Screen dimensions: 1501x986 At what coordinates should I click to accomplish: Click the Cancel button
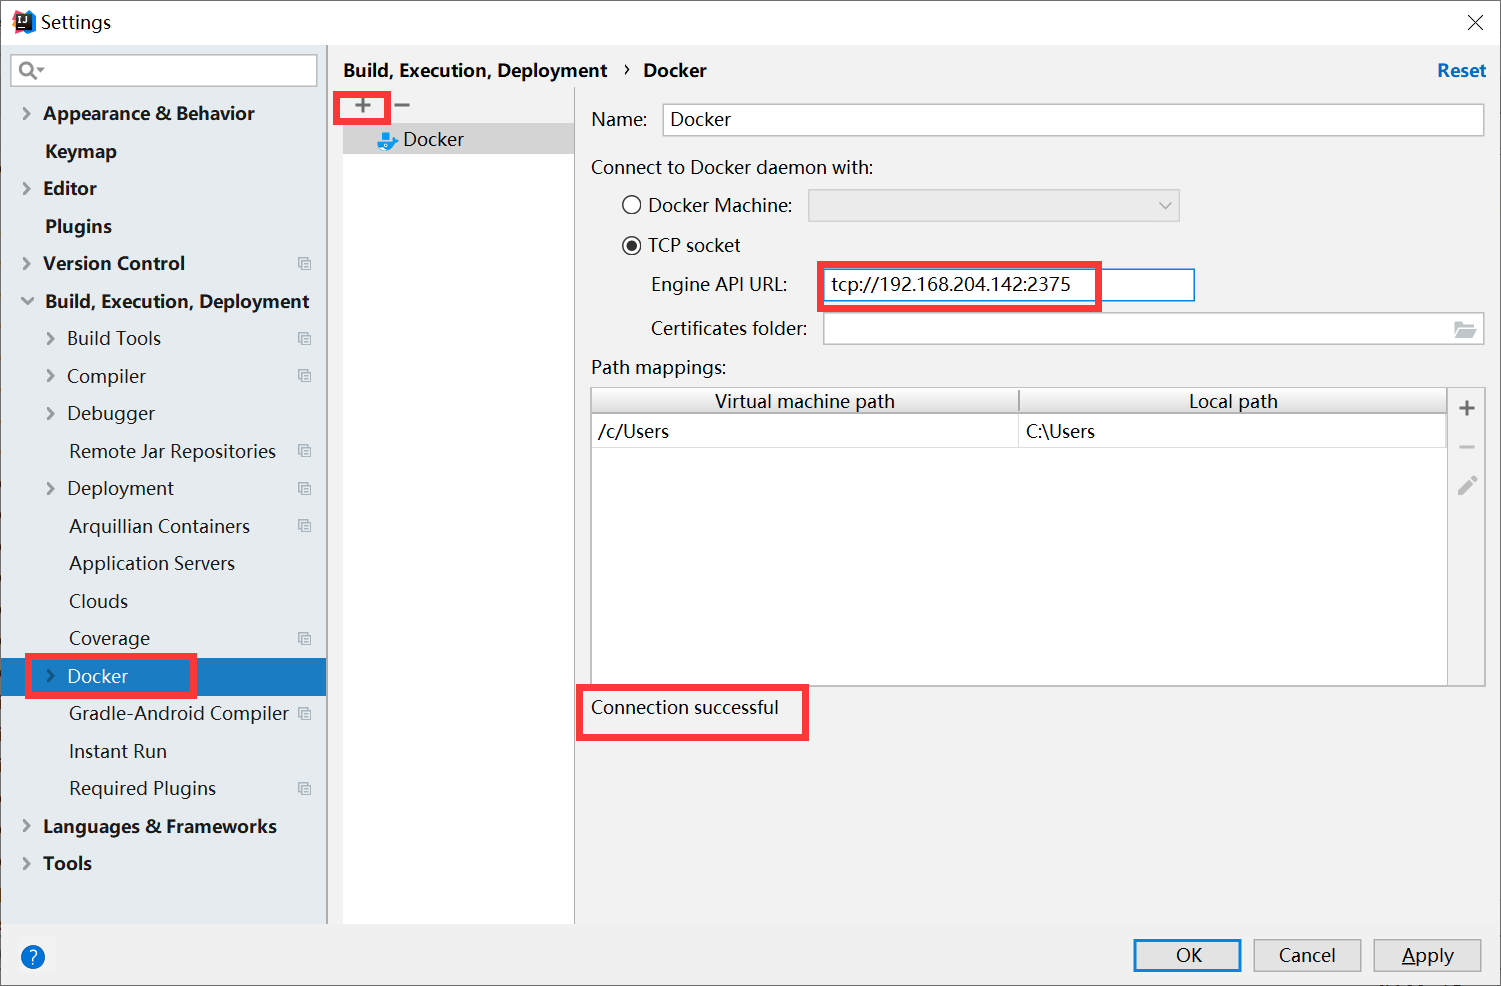point(1307,955)
